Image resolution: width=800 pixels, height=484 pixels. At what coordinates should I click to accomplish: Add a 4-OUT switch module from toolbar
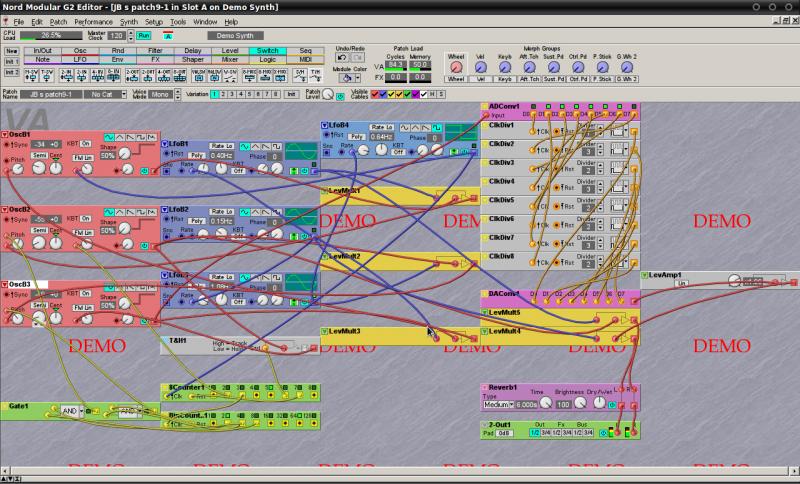[164, 76]
